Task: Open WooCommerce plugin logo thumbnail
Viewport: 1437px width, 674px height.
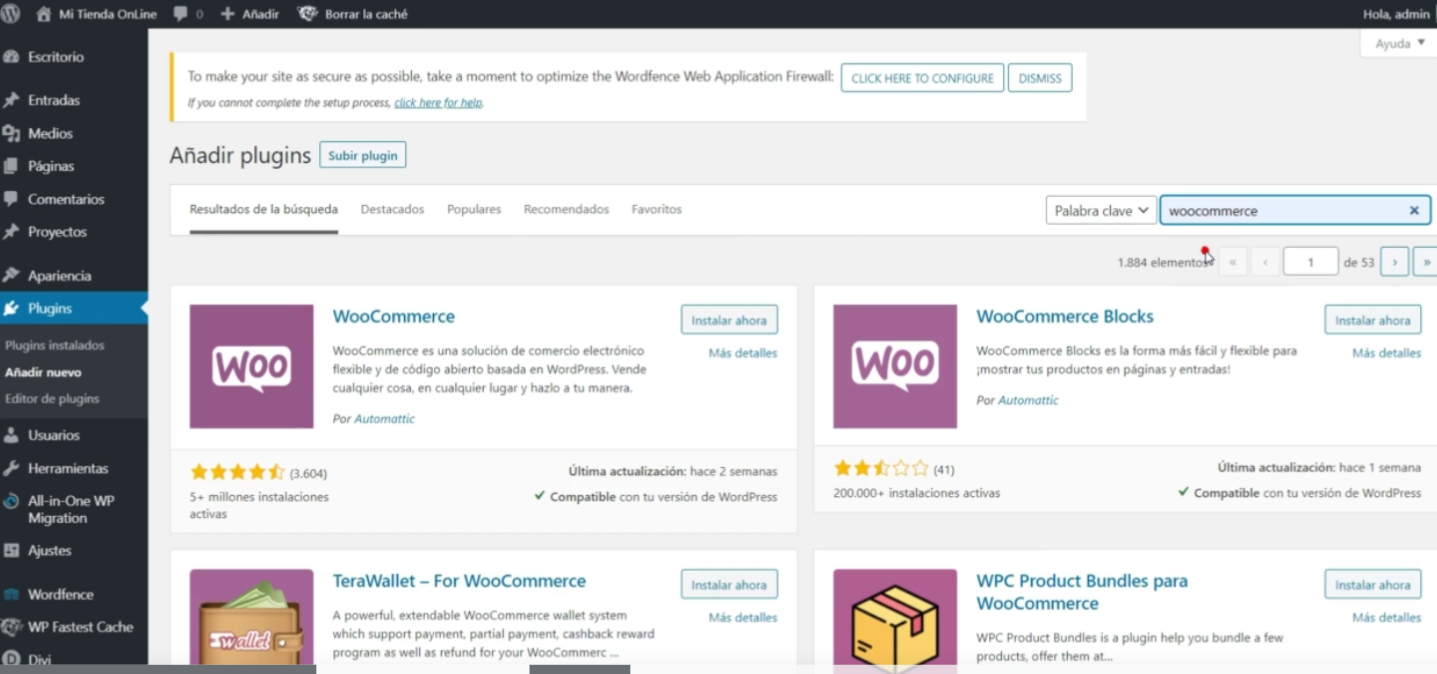Action: click(x=251, y=366)
